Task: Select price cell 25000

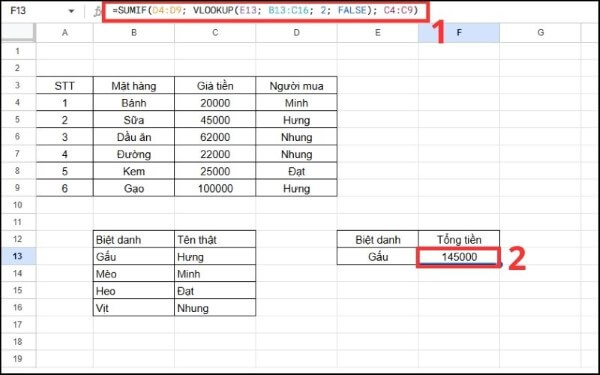Action: (215, 171)
